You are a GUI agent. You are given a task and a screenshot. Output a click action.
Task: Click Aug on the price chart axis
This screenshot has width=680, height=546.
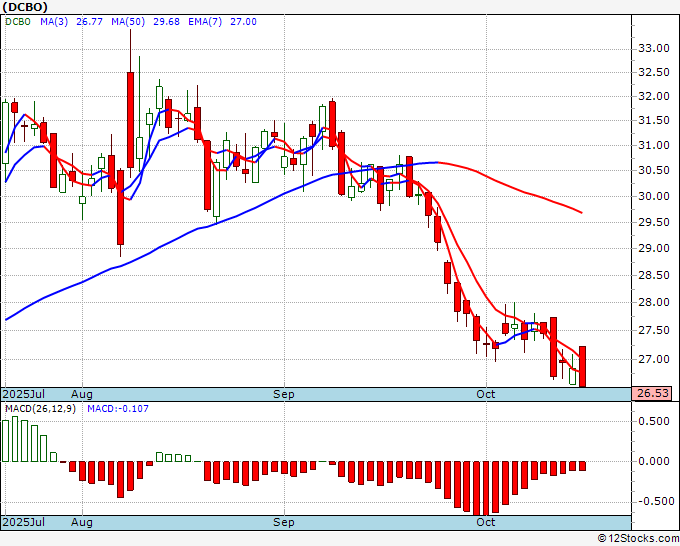[x=82, y=394]
